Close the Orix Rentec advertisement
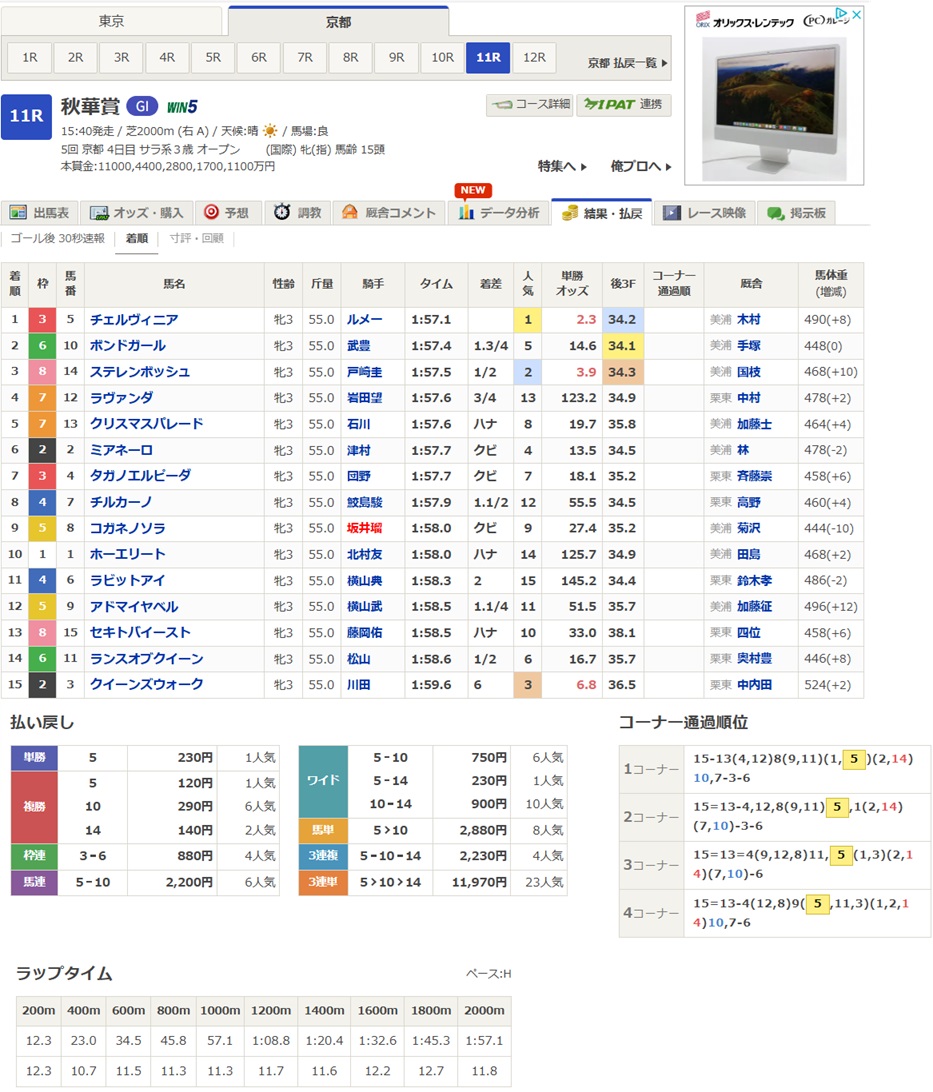The height and width of the screenshot is (1092, 933). (856, 15)
